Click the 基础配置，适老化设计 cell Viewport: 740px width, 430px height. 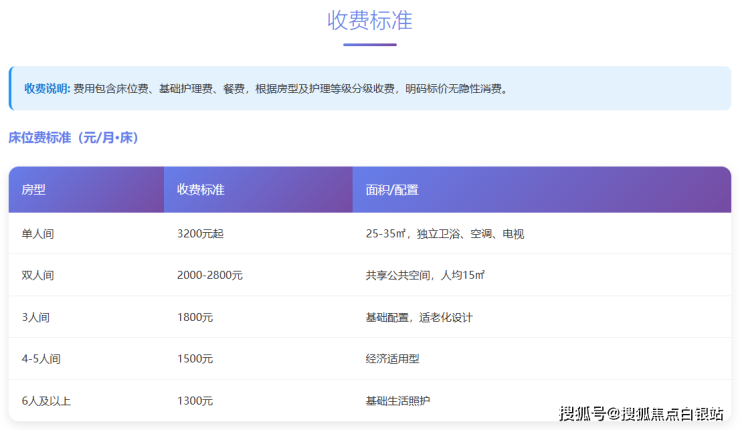[x=419, y=317]
